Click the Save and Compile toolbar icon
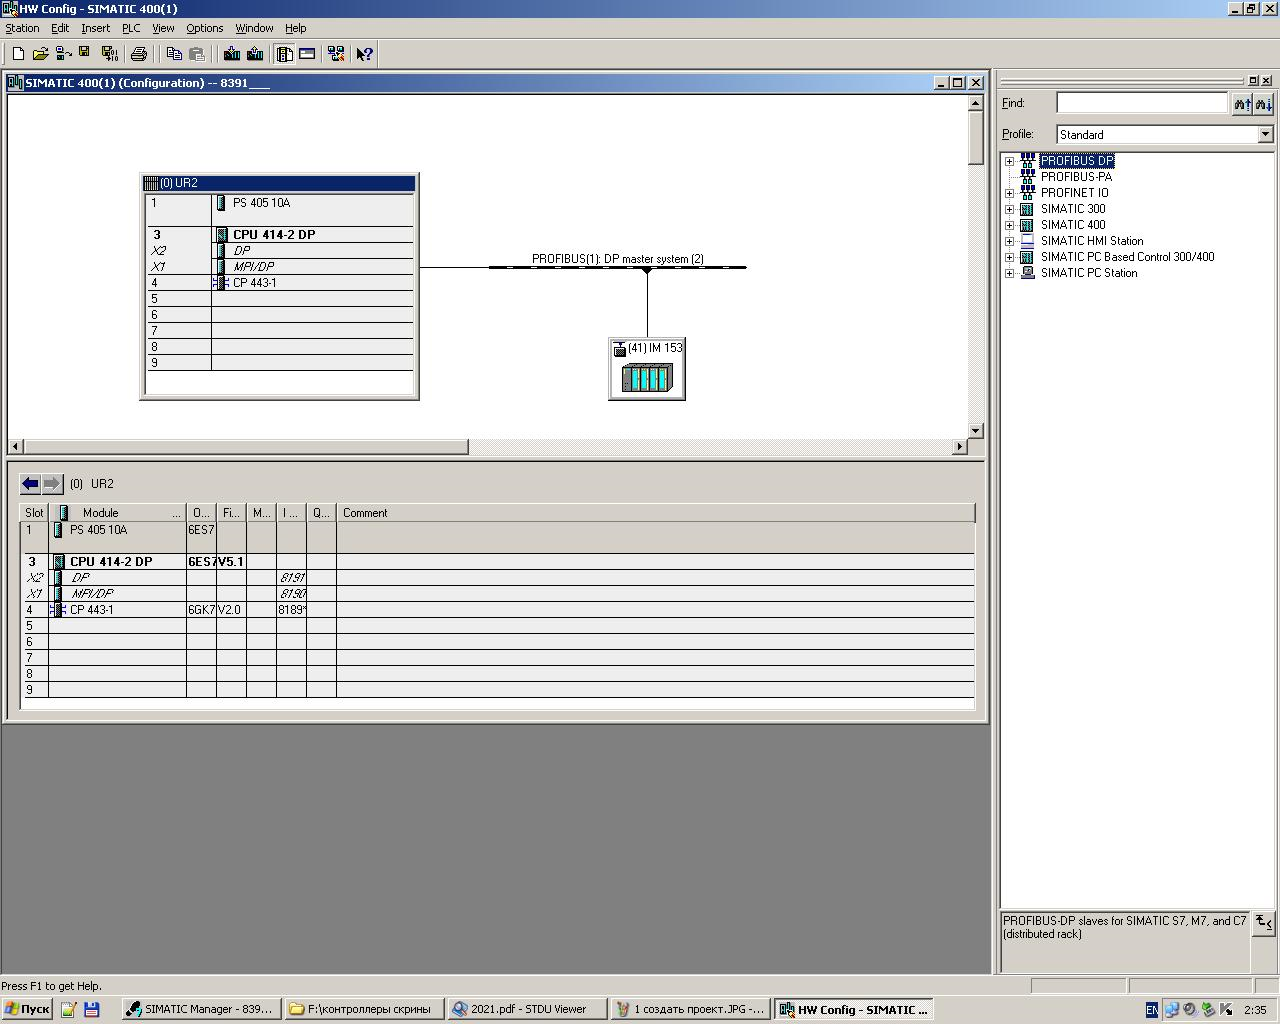The image size is (1280, 1024). click(109, 54)
